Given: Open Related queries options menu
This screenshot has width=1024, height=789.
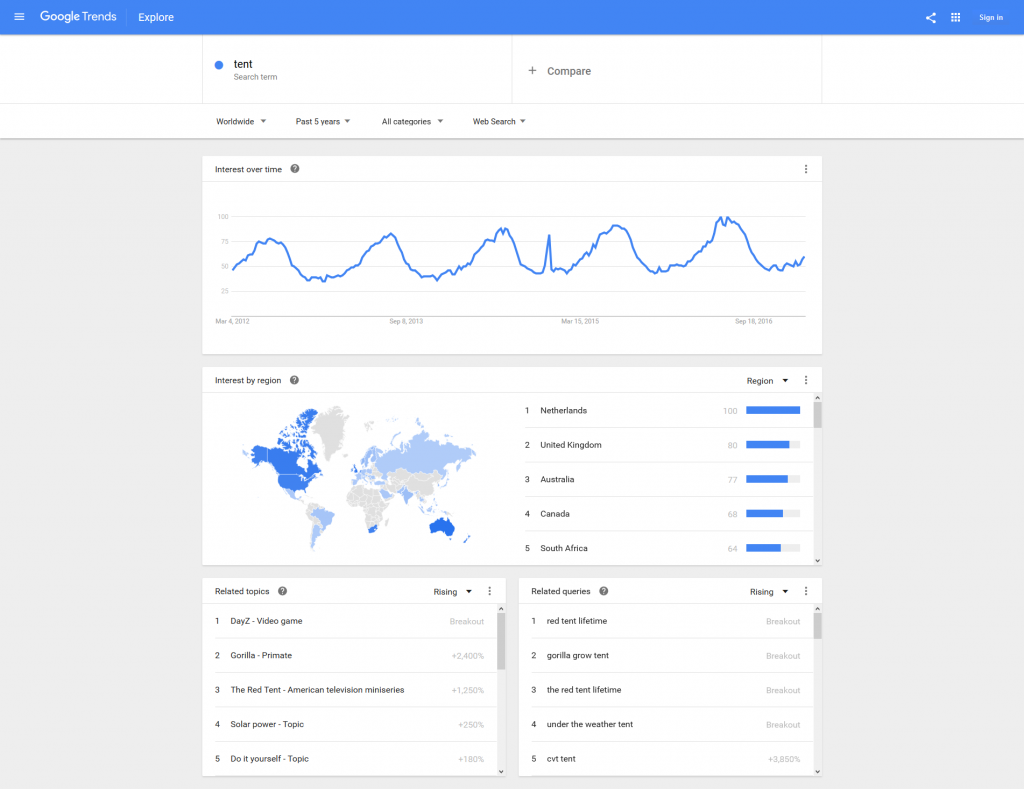Looking at the screenshot, I should pos(806,591).
